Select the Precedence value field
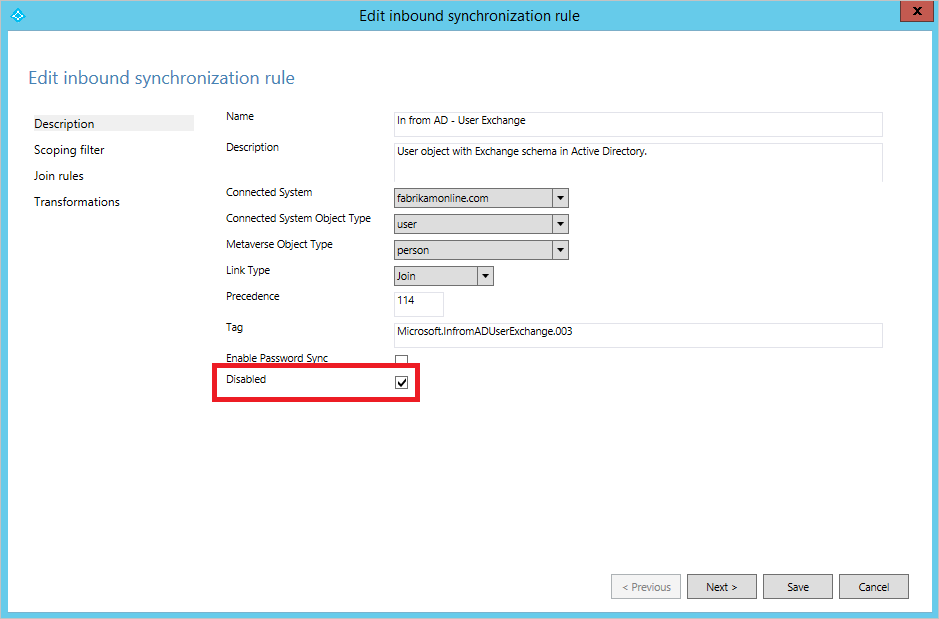This screenshot has width=939, height=619. coord(418,303)
